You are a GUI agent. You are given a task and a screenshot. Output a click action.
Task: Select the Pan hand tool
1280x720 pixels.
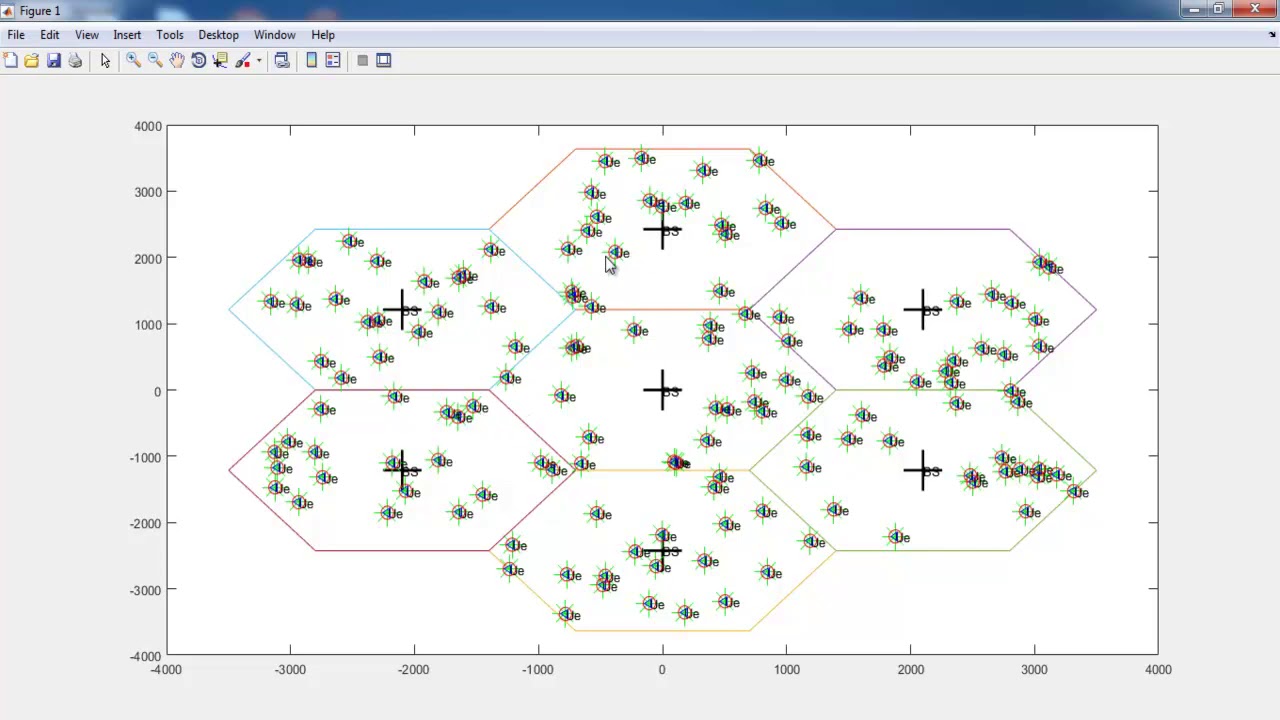point(177,61)
